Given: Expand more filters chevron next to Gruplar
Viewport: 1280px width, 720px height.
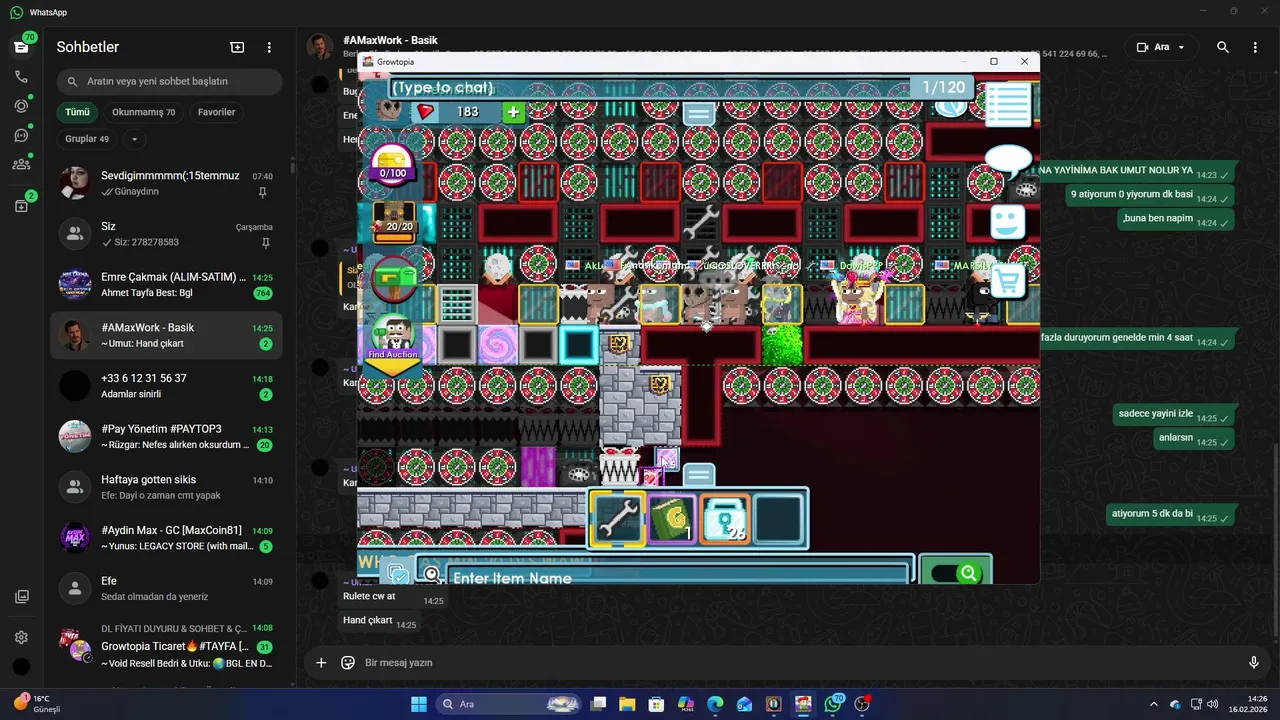Looking at the screenshot, I should (x=134, y=139).
